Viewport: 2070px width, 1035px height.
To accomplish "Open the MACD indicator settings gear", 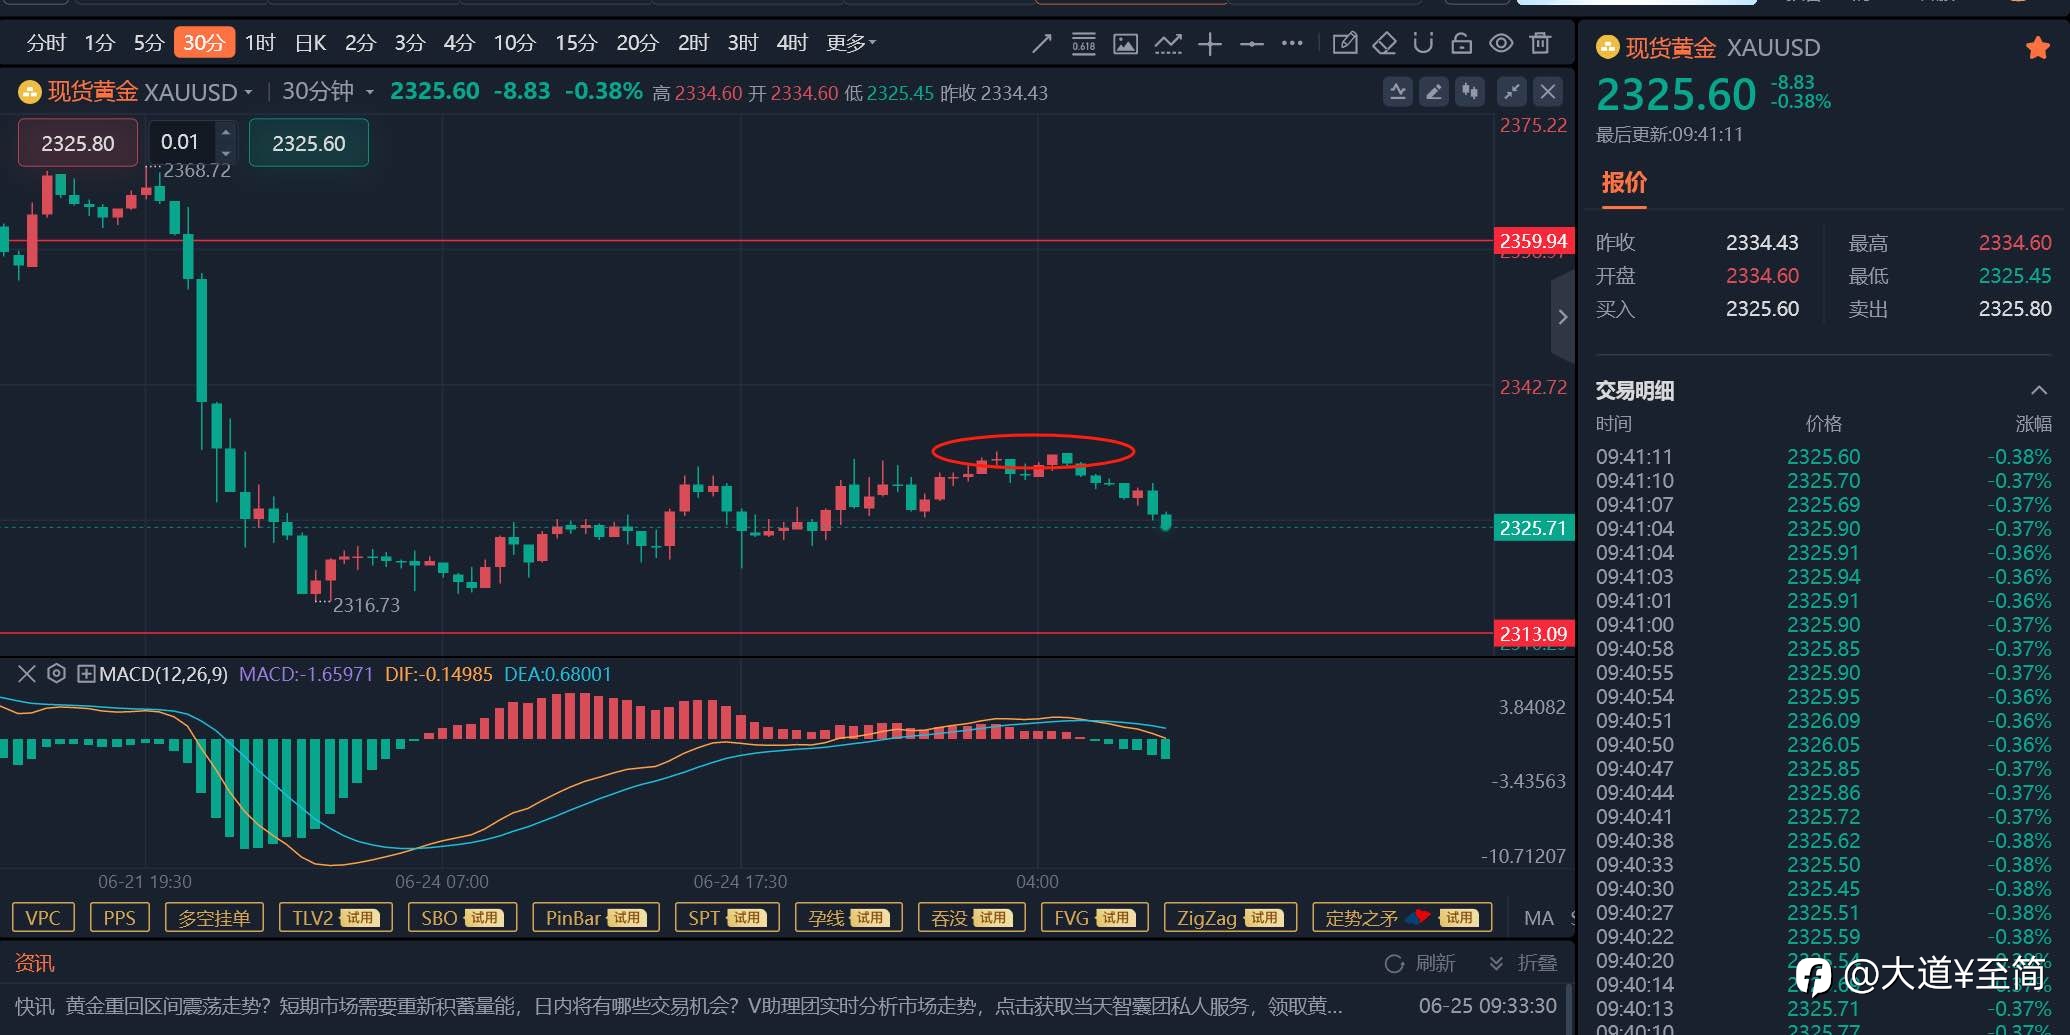I will click(57, 674).
